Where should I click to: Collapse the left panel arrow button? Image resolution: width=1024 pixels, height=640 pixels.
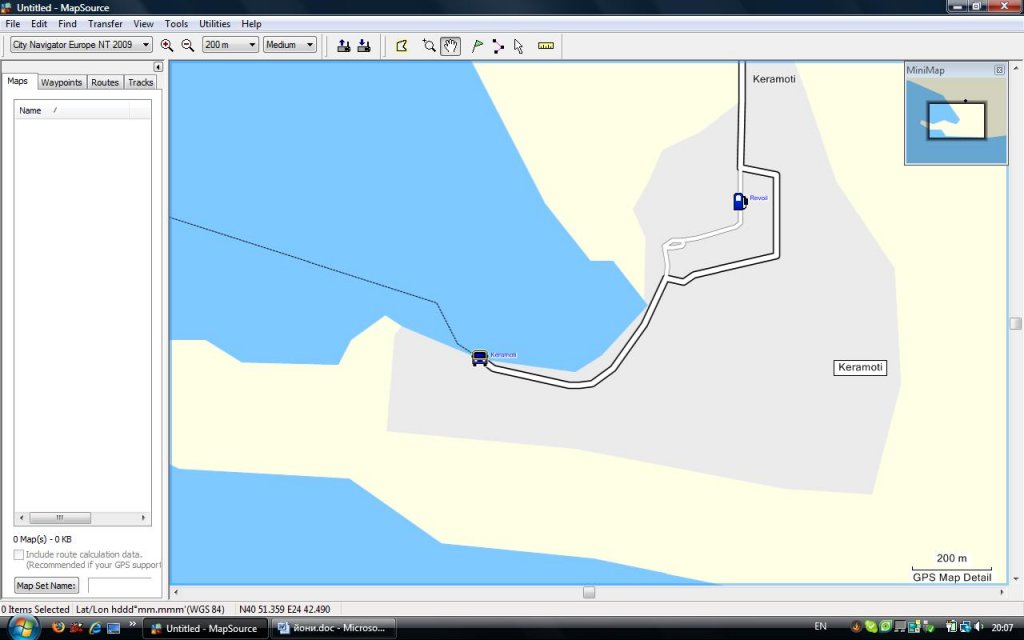157,67
